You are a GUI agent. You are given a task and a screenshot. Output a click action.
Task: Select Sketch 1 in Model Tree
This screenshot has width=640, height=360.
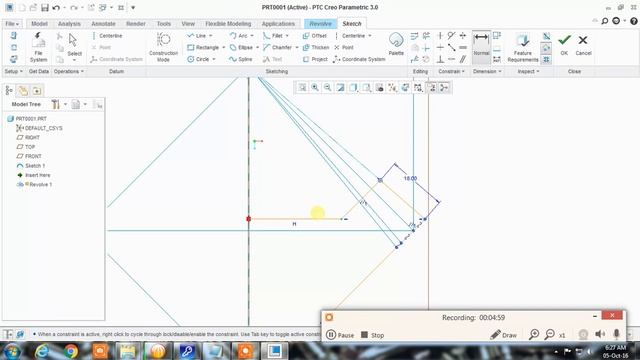(31, 166)
